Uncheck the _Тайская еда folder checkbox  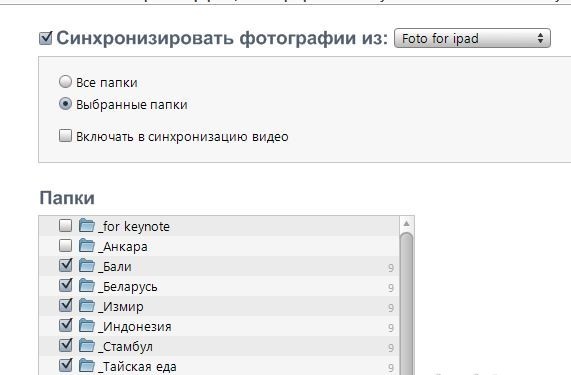(x=66, y=366)
